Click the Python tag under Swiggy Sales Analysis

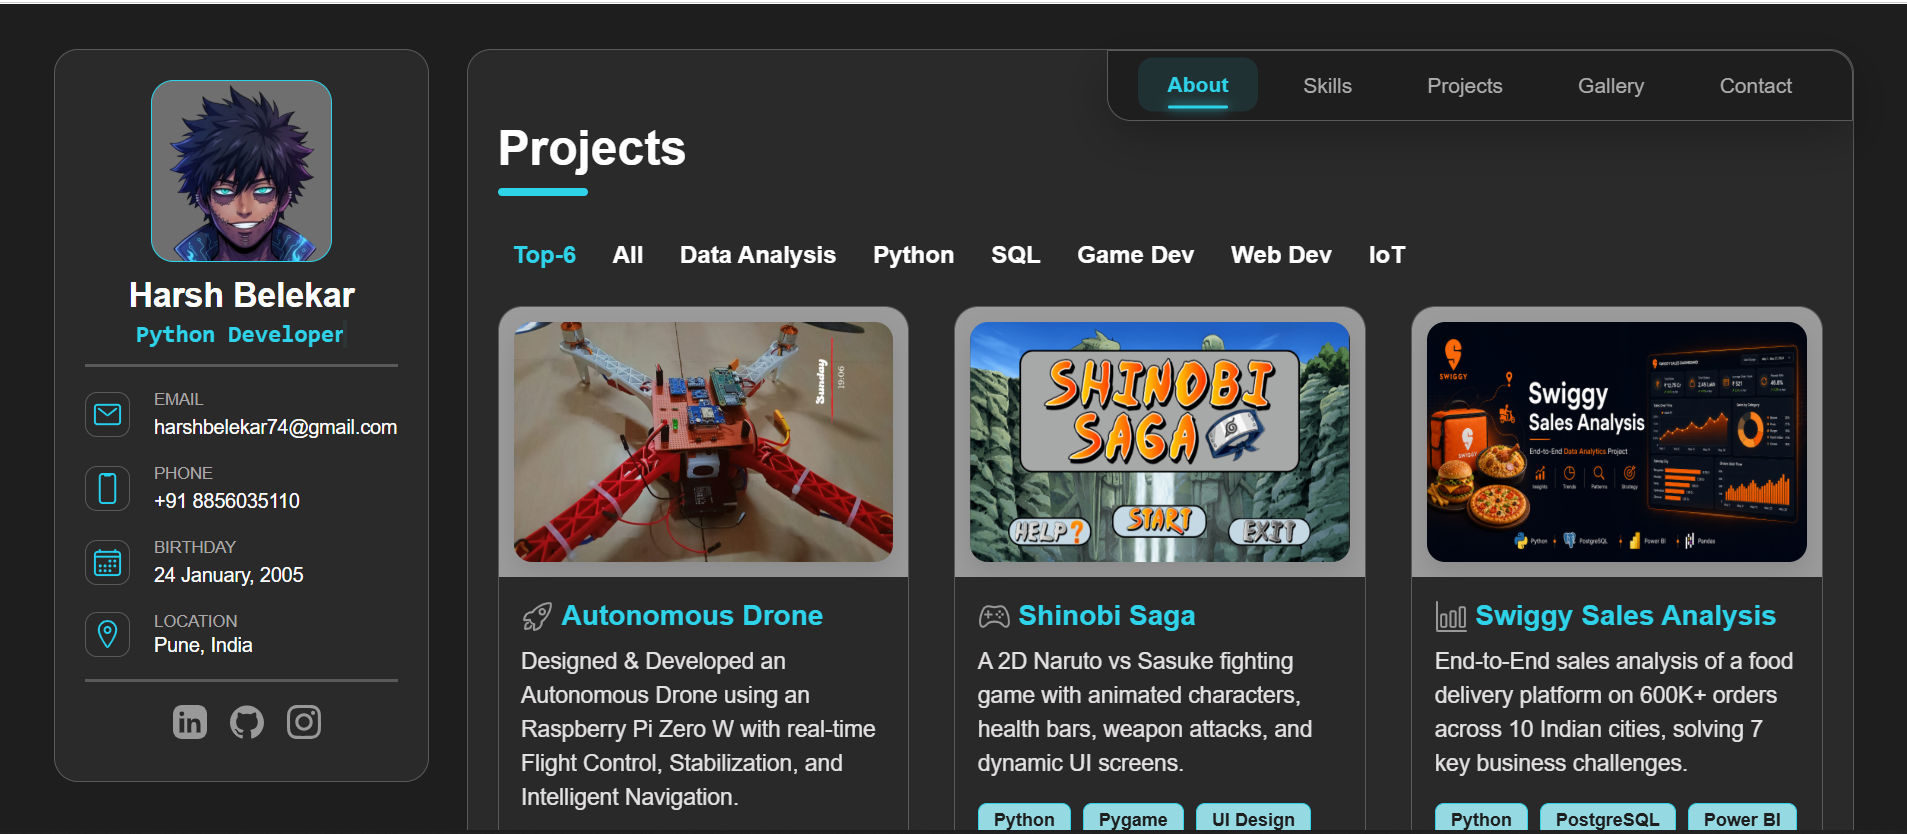[x=1481, y=818]
